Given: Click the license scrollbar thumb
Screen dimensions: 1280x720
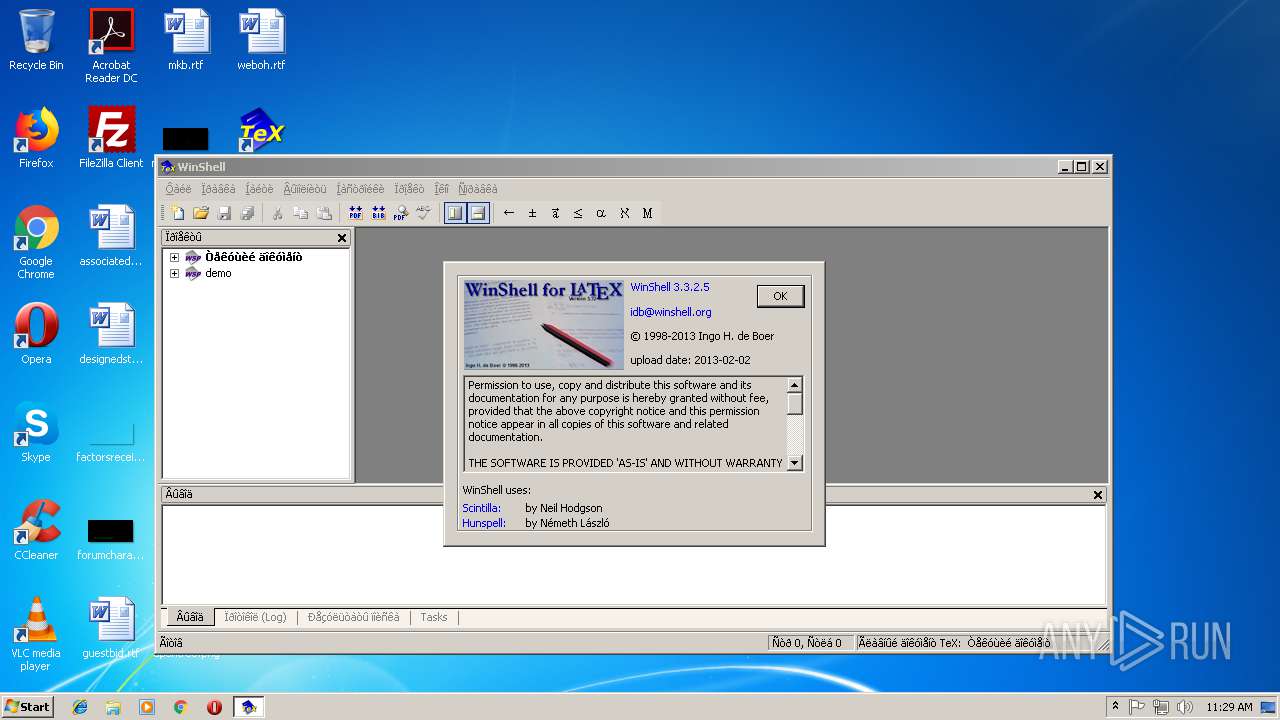Looking at the screenshot, I should click(795, 403).
